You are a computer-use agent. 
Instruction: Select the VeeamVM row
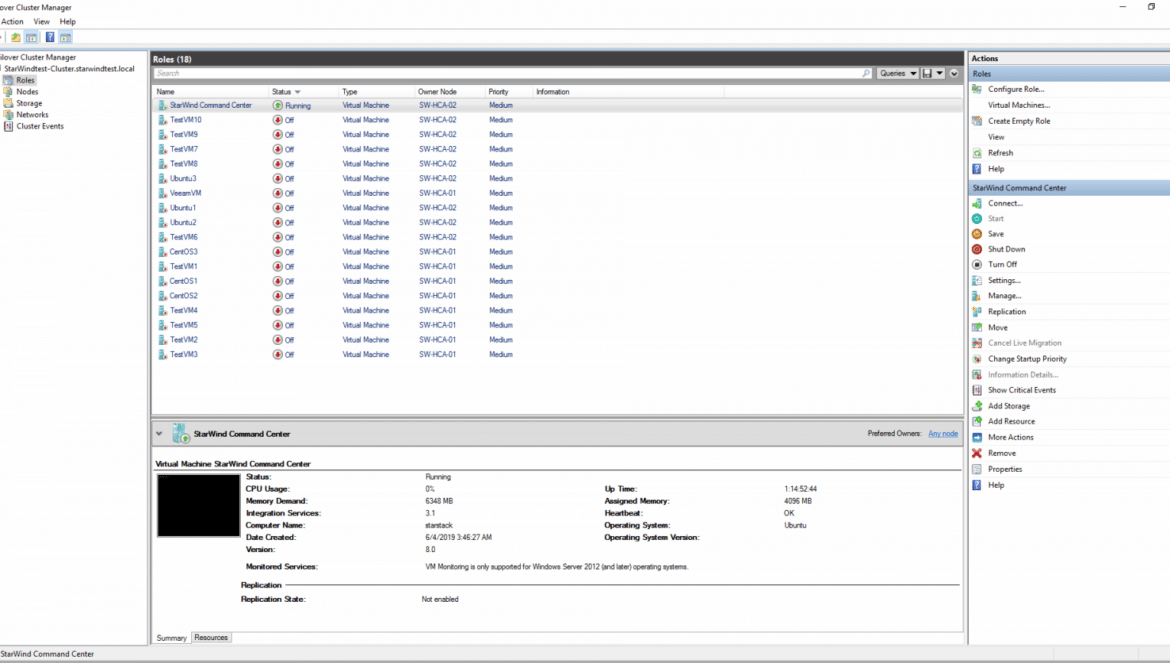(x=557, y=193)
